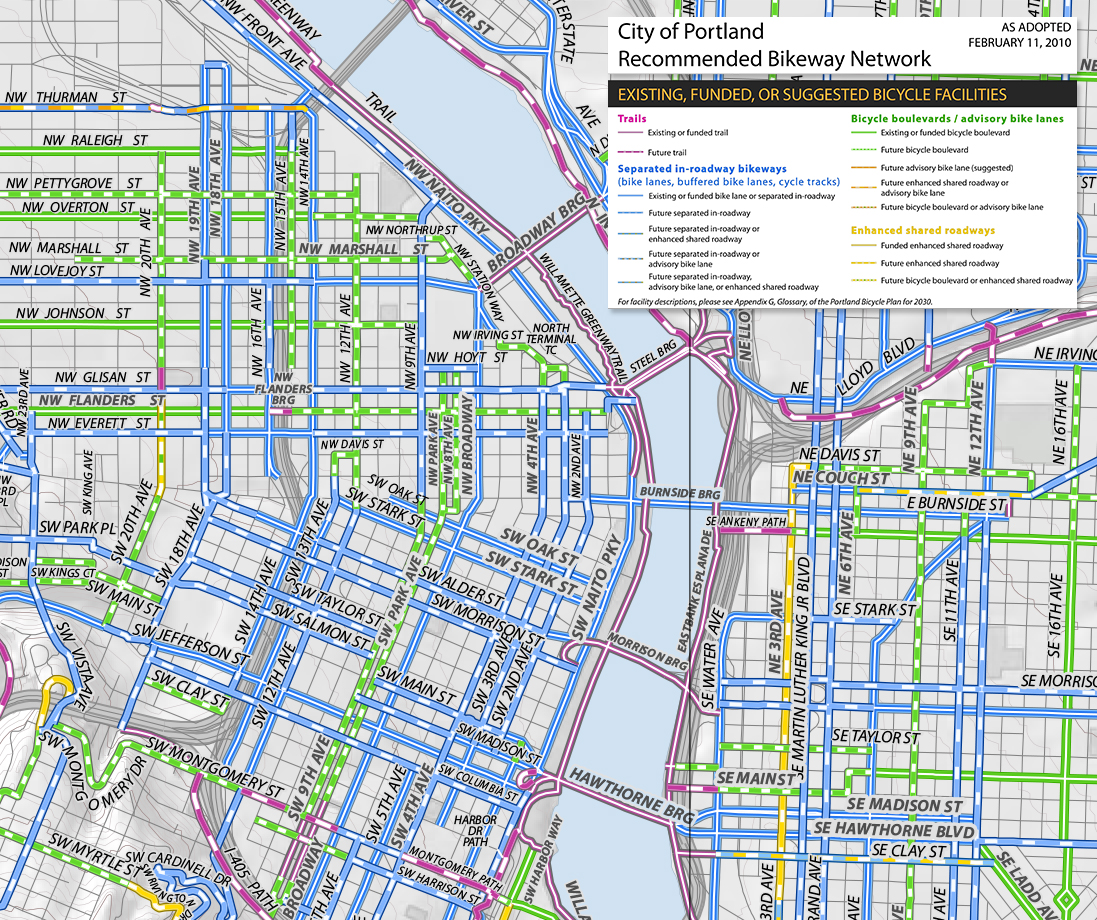Click the 'NW HOYT ST' street label
The height and width of the screenshot is (920, 1097).
tap(467, 357)
